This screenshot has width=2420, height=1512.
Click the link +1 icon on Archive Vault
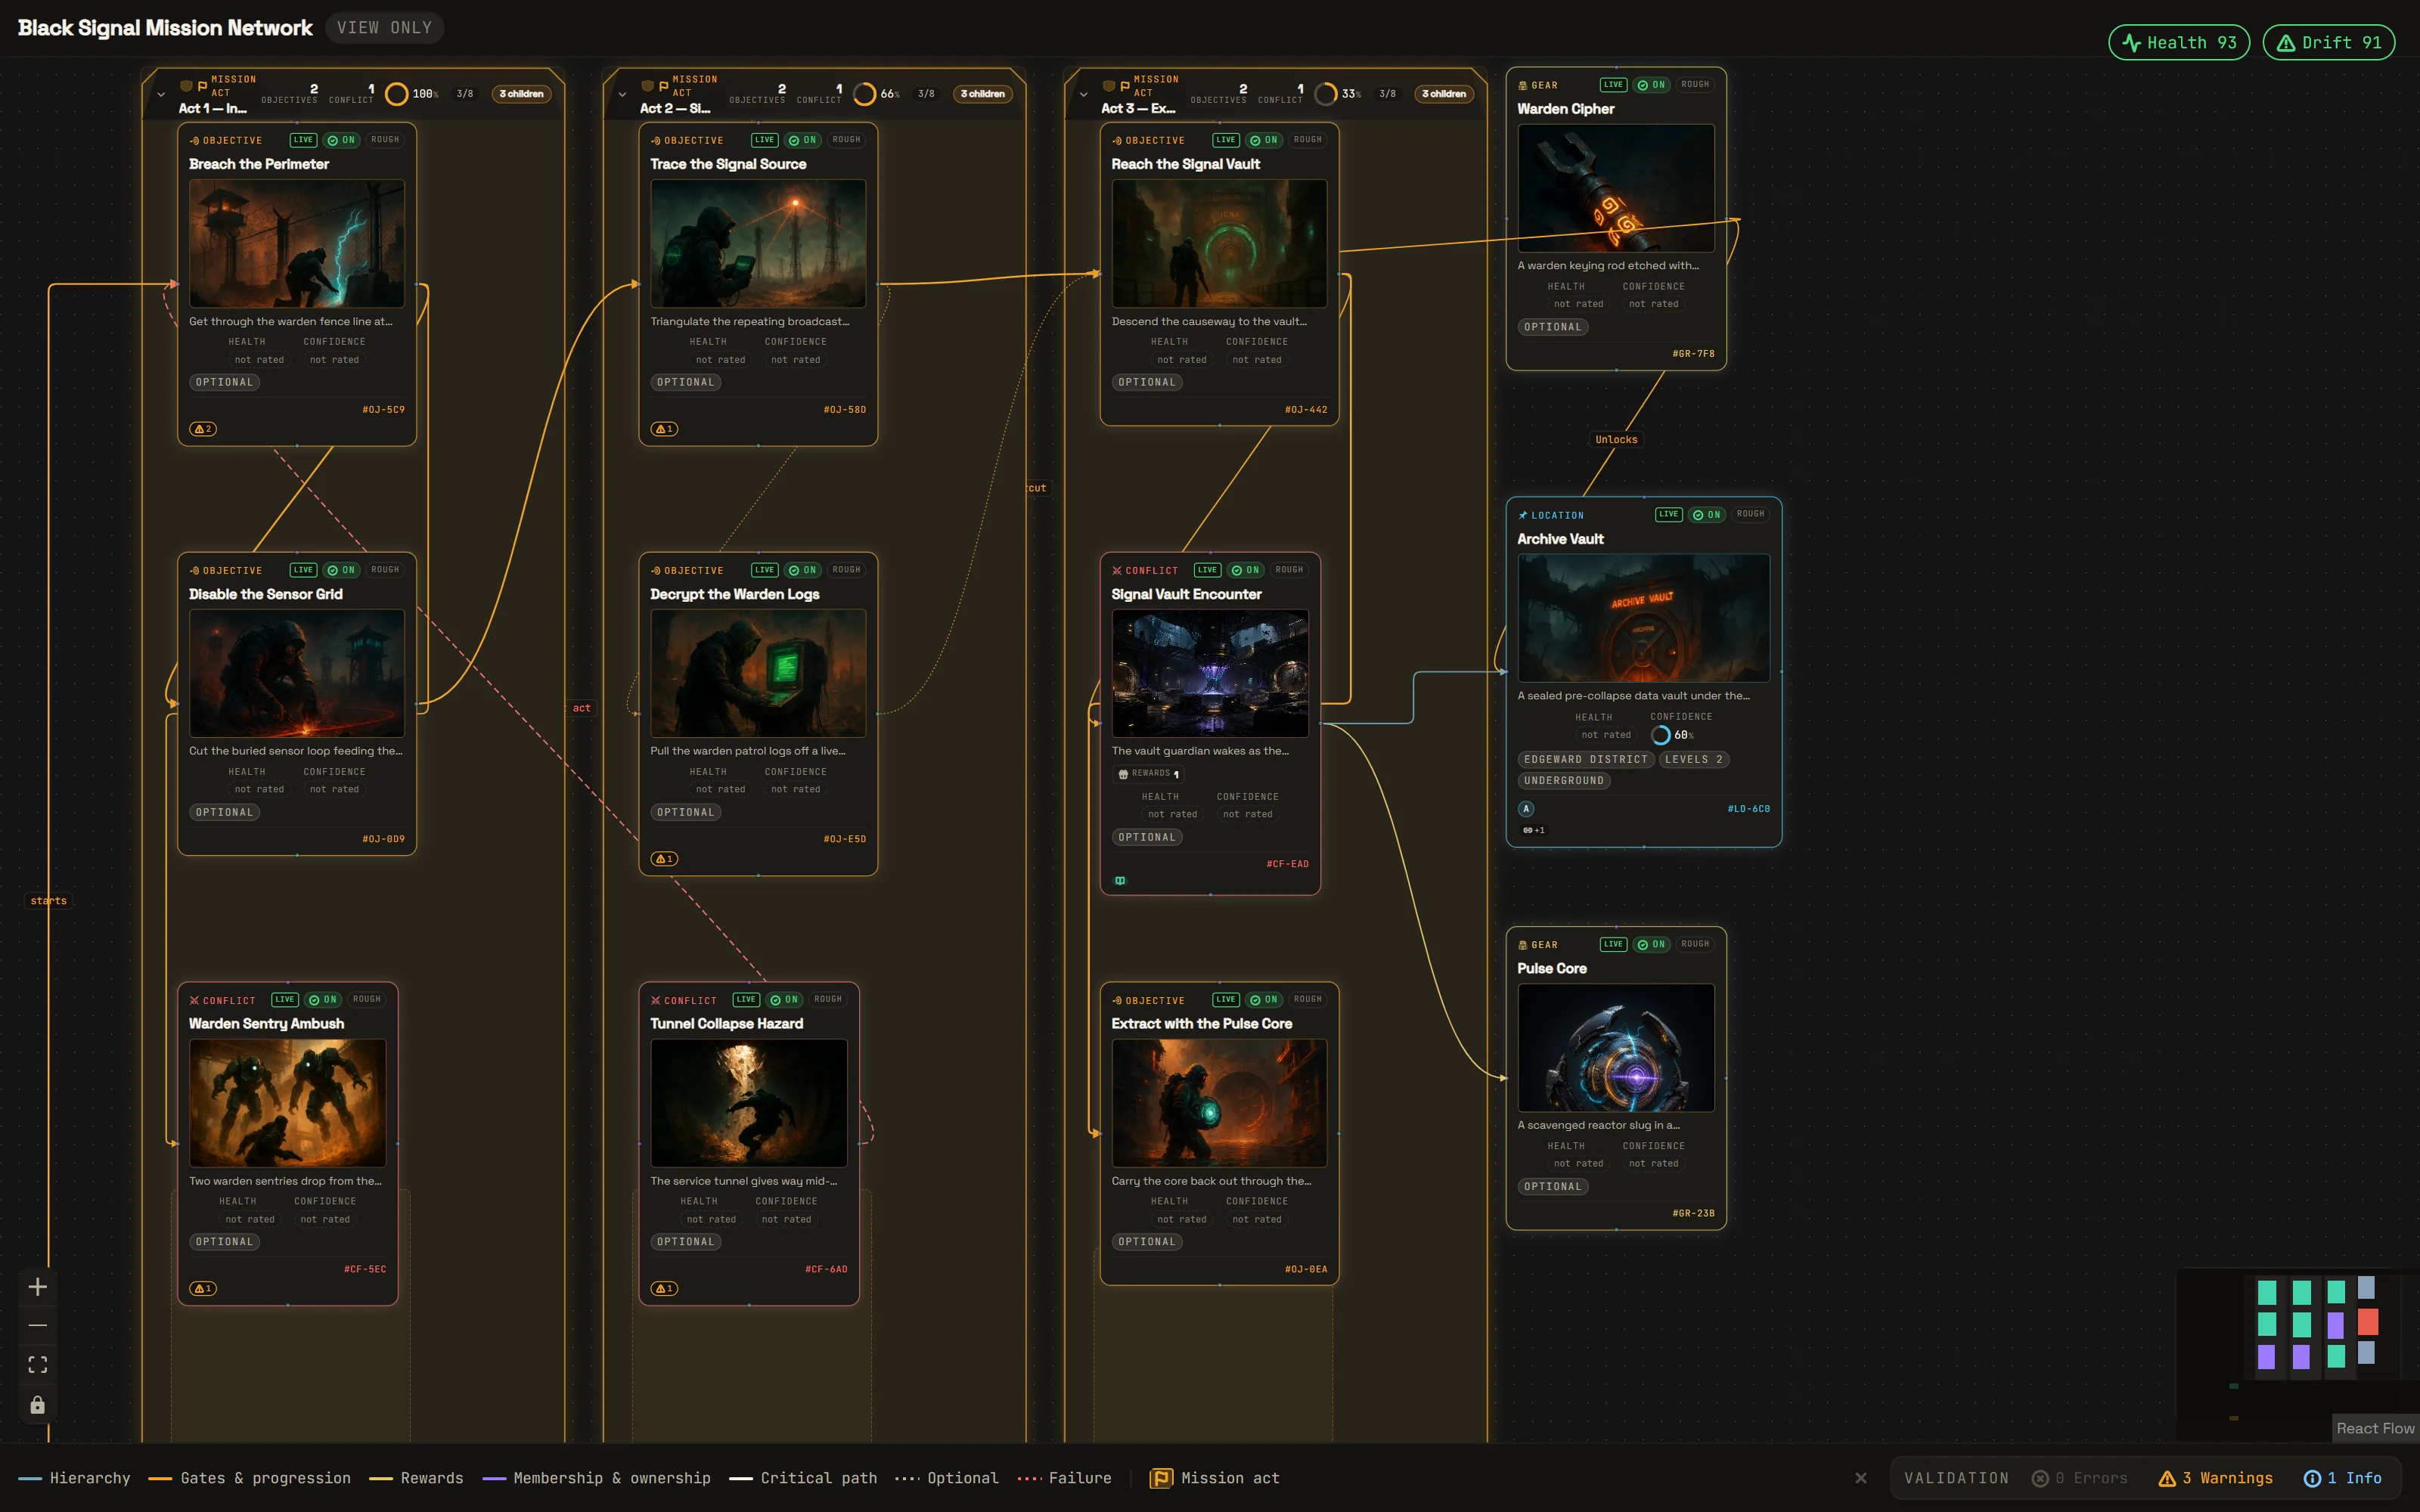click(1533, 830)
